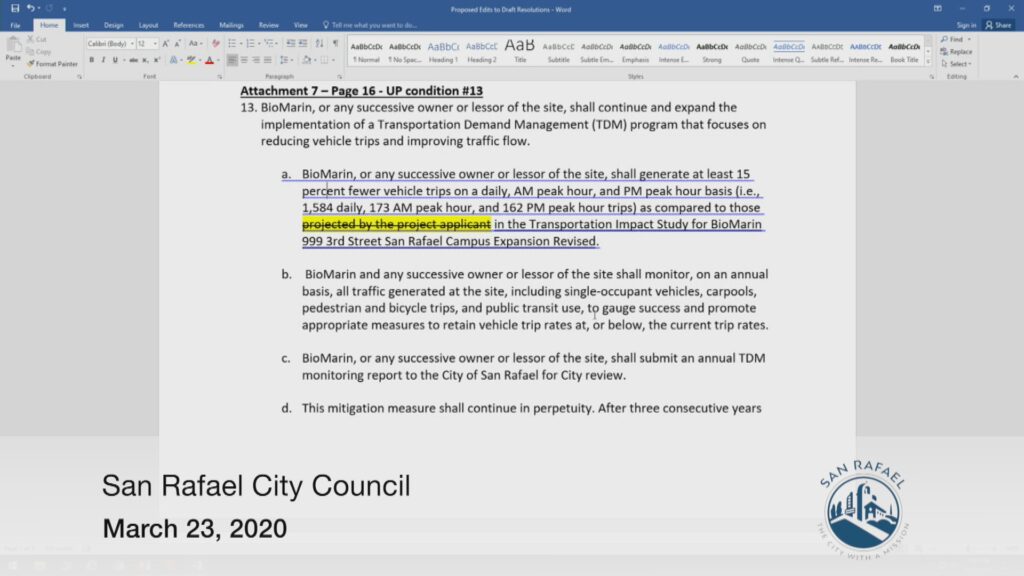
Task: Switch to the References tab
Action: tap(189, 25)
